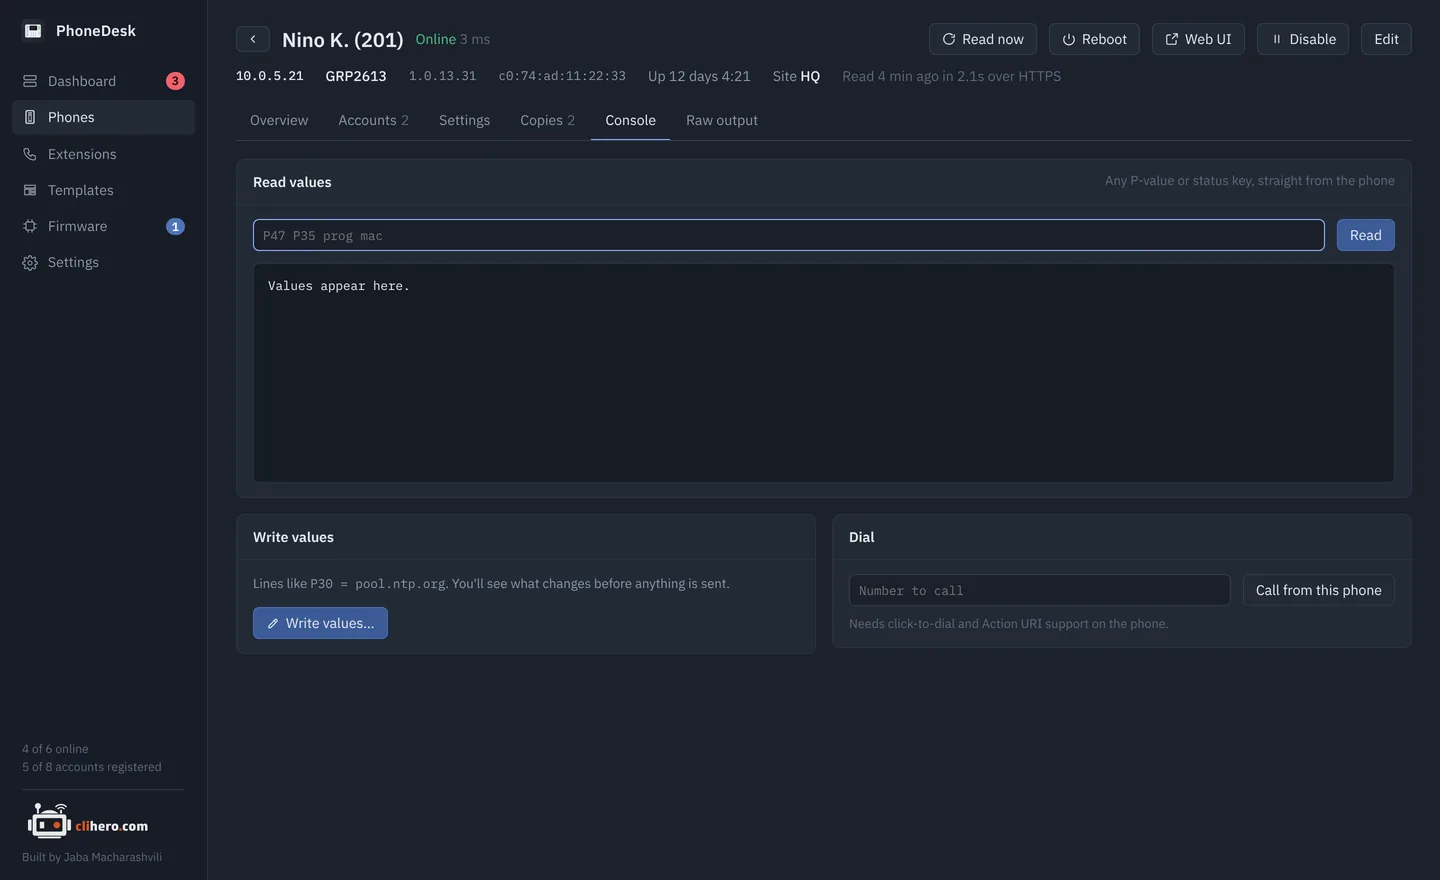Open Settings in the sidebar
This screenshot has width=1440, height=880.
coord(103,262)
